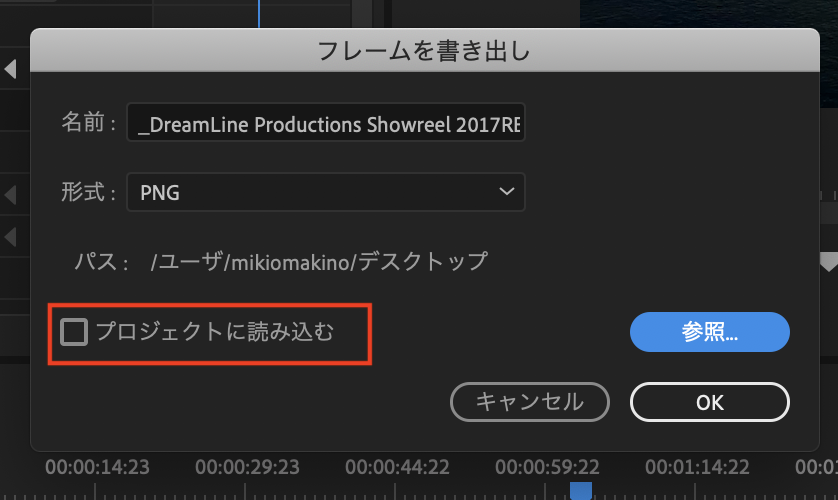Viewport: 838px width, 500px height.
Task: Confirm the frame export with OK
Action: [710, 402]
